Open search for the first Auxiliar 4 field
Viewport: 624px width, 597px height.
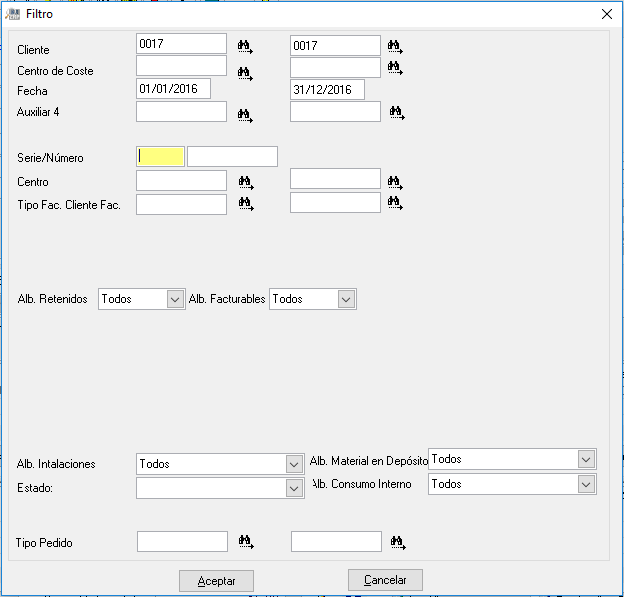pos(245,115)
